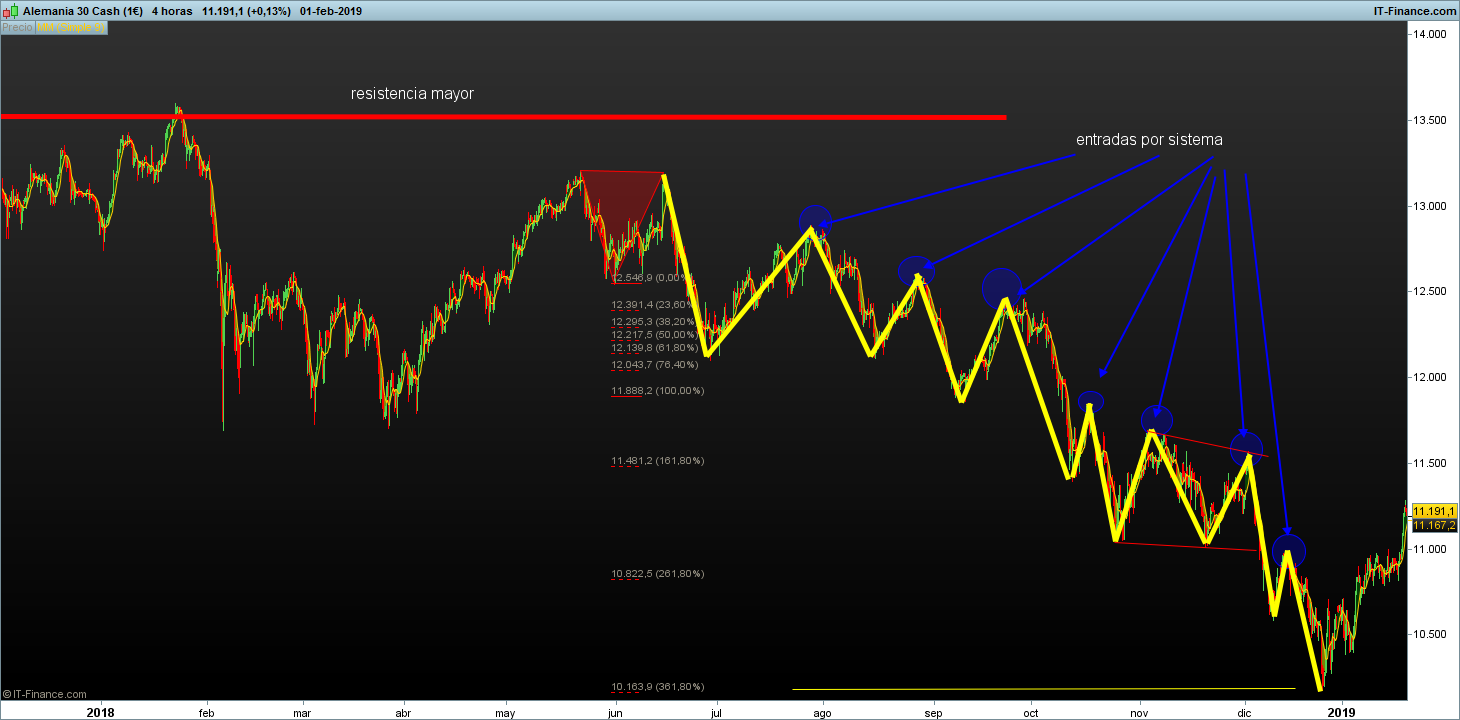Image resolution: width=1460 pixels, height=720 pixels.
Task: Click the 2019 label on the time axis
Action: tap(1341, 712)
